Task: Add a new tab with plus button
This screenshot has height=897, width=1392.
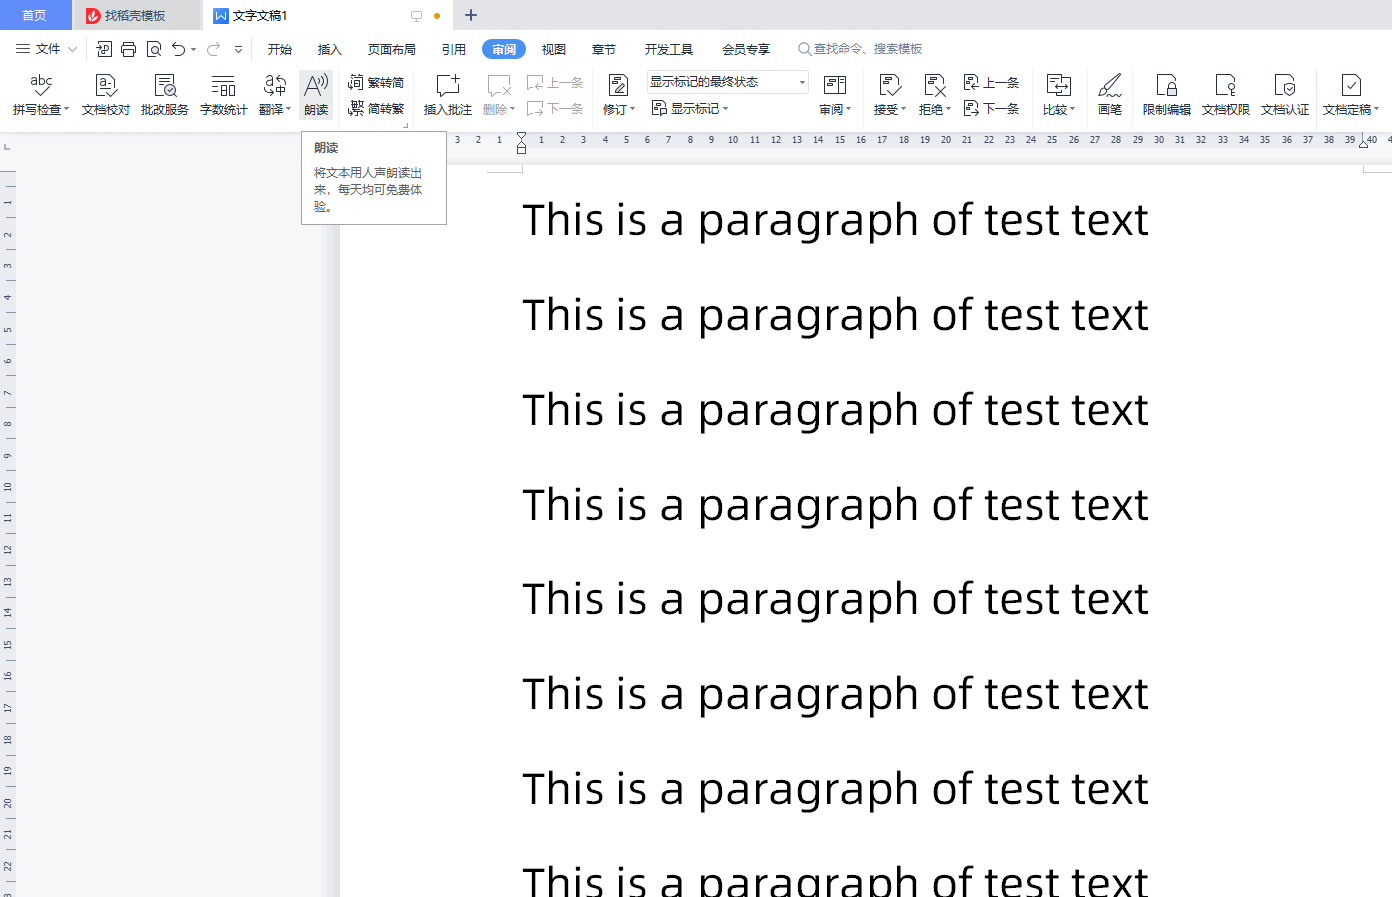Action: click(471, 15)
